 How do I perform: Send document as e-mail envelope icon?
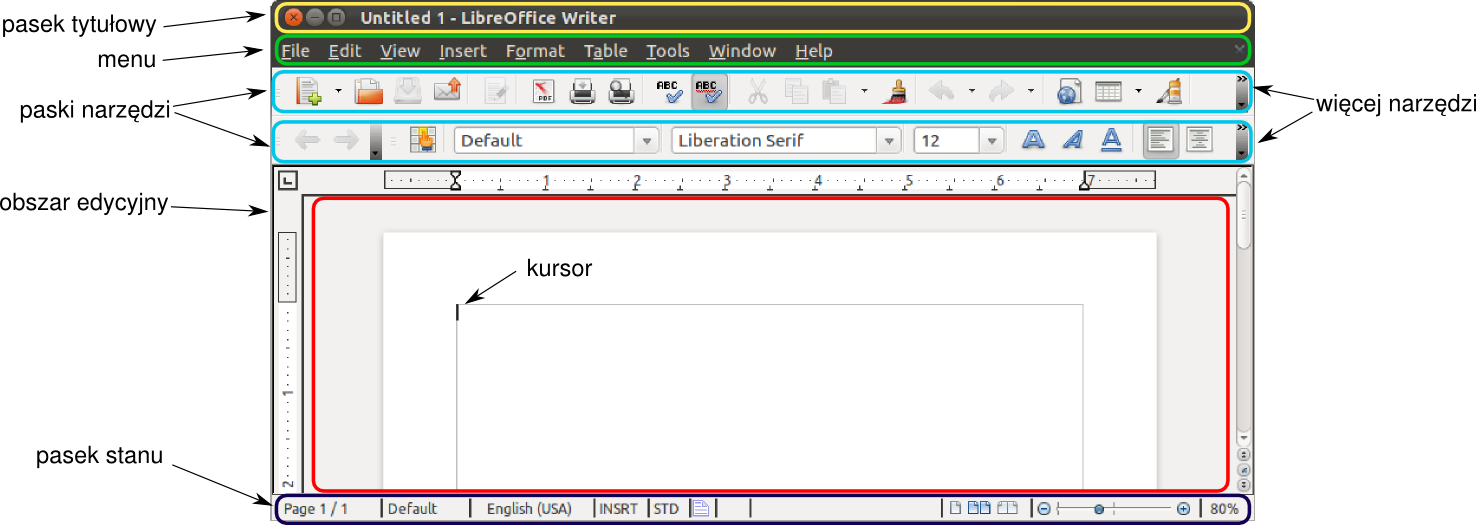(447, 92)
